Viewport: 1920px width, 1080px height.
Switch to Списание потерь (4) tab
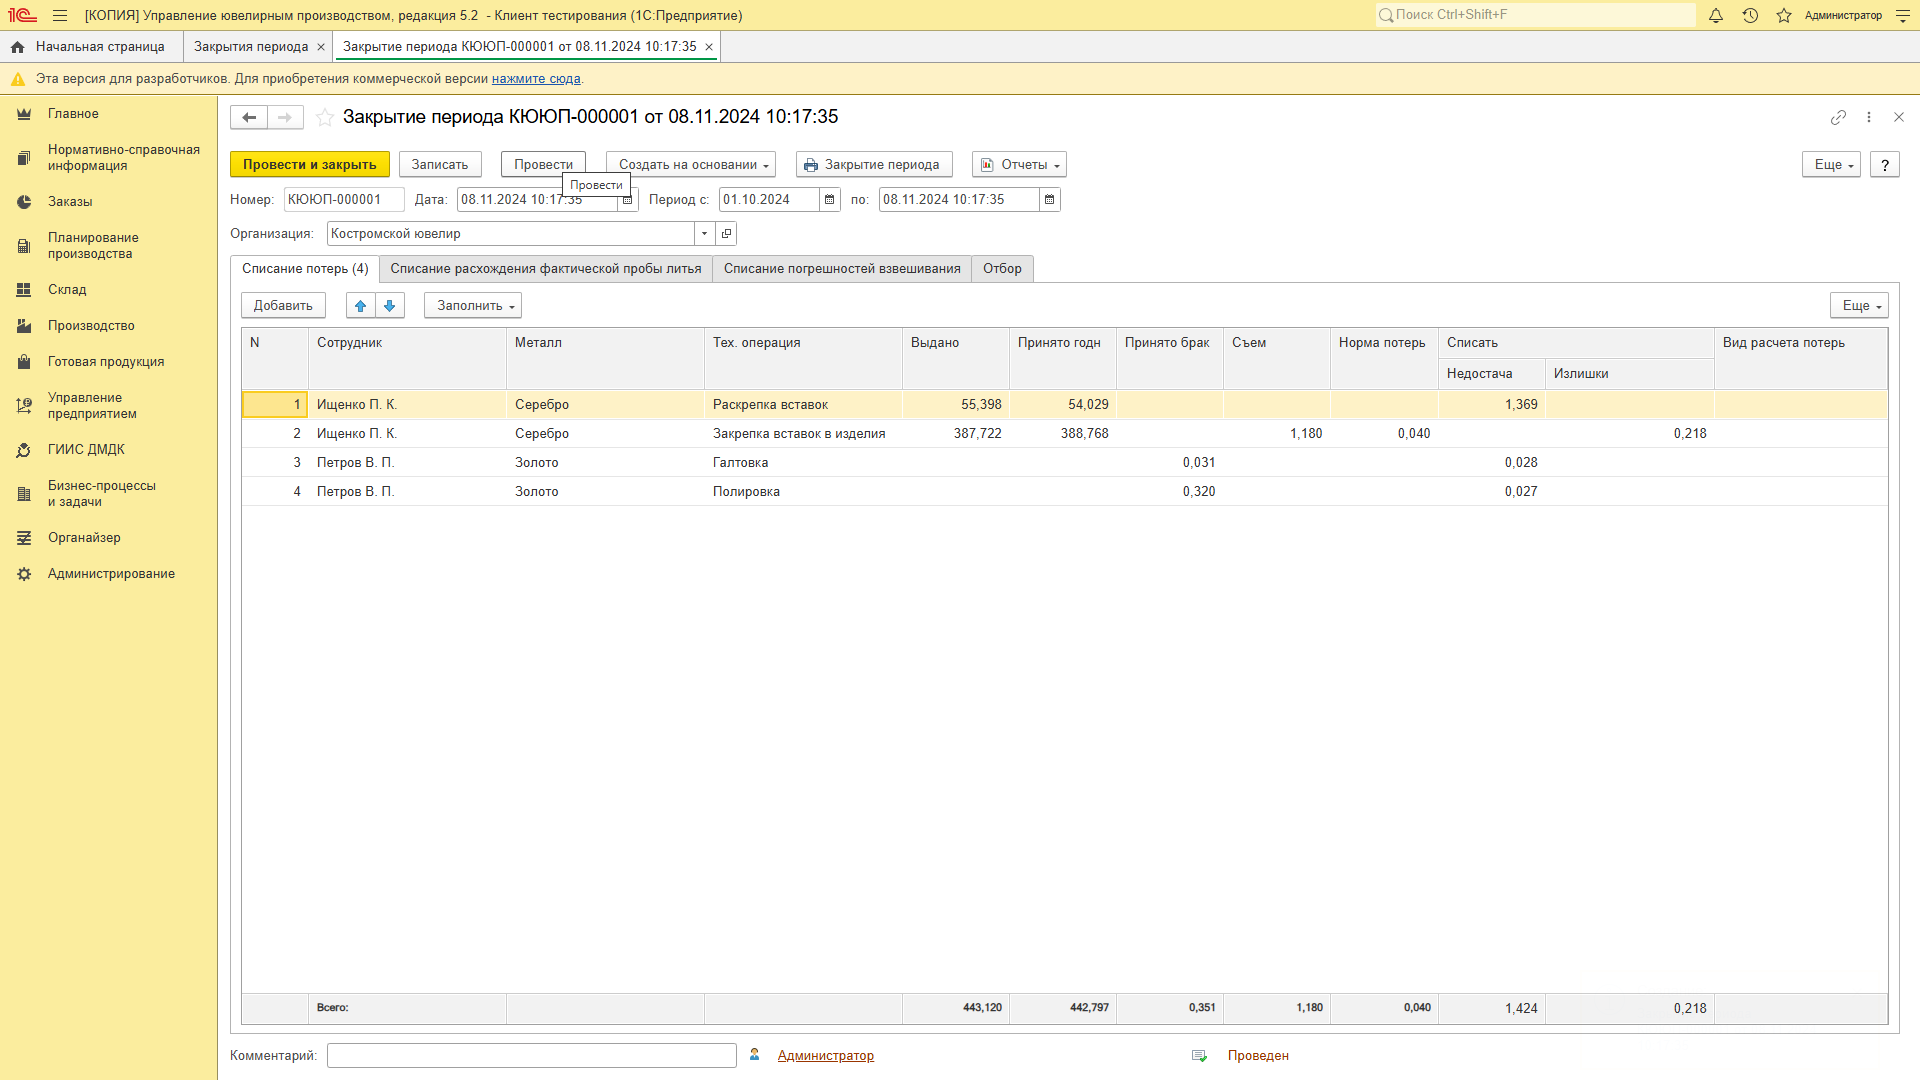pos(305,269)
